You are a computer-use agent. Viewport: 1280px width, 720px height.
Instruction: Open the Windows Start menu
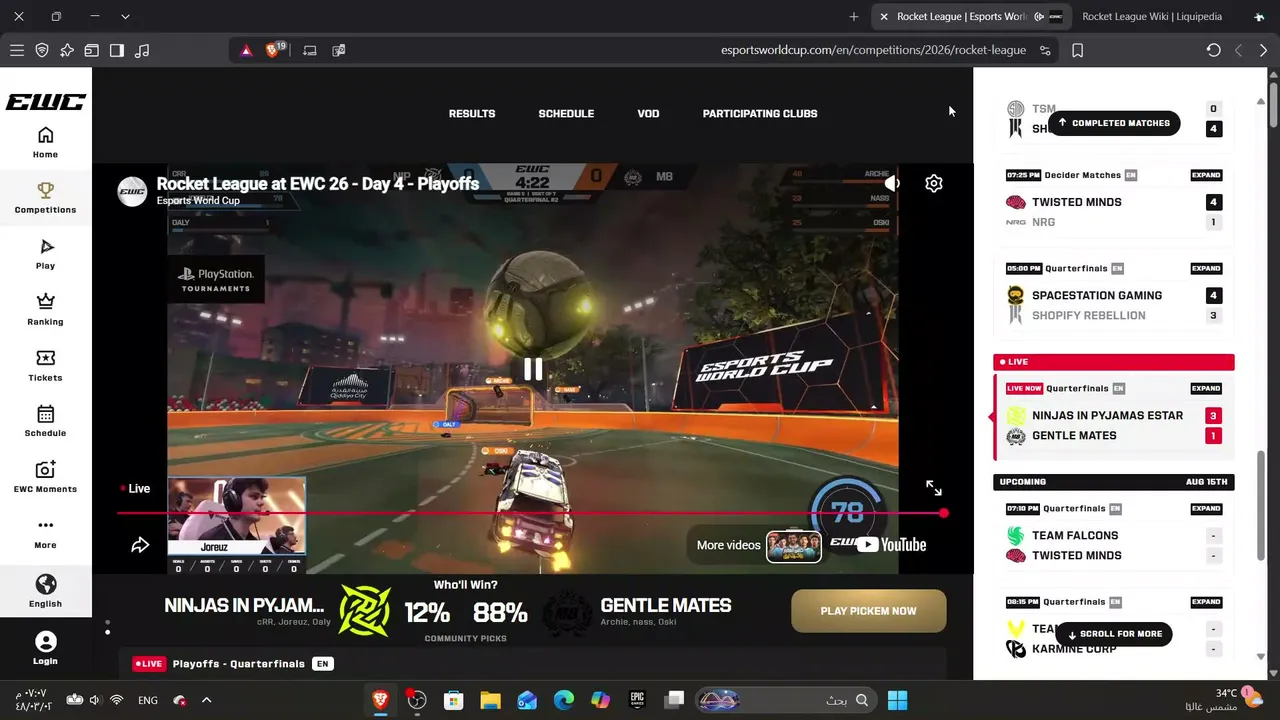click(x=897, y=700)
